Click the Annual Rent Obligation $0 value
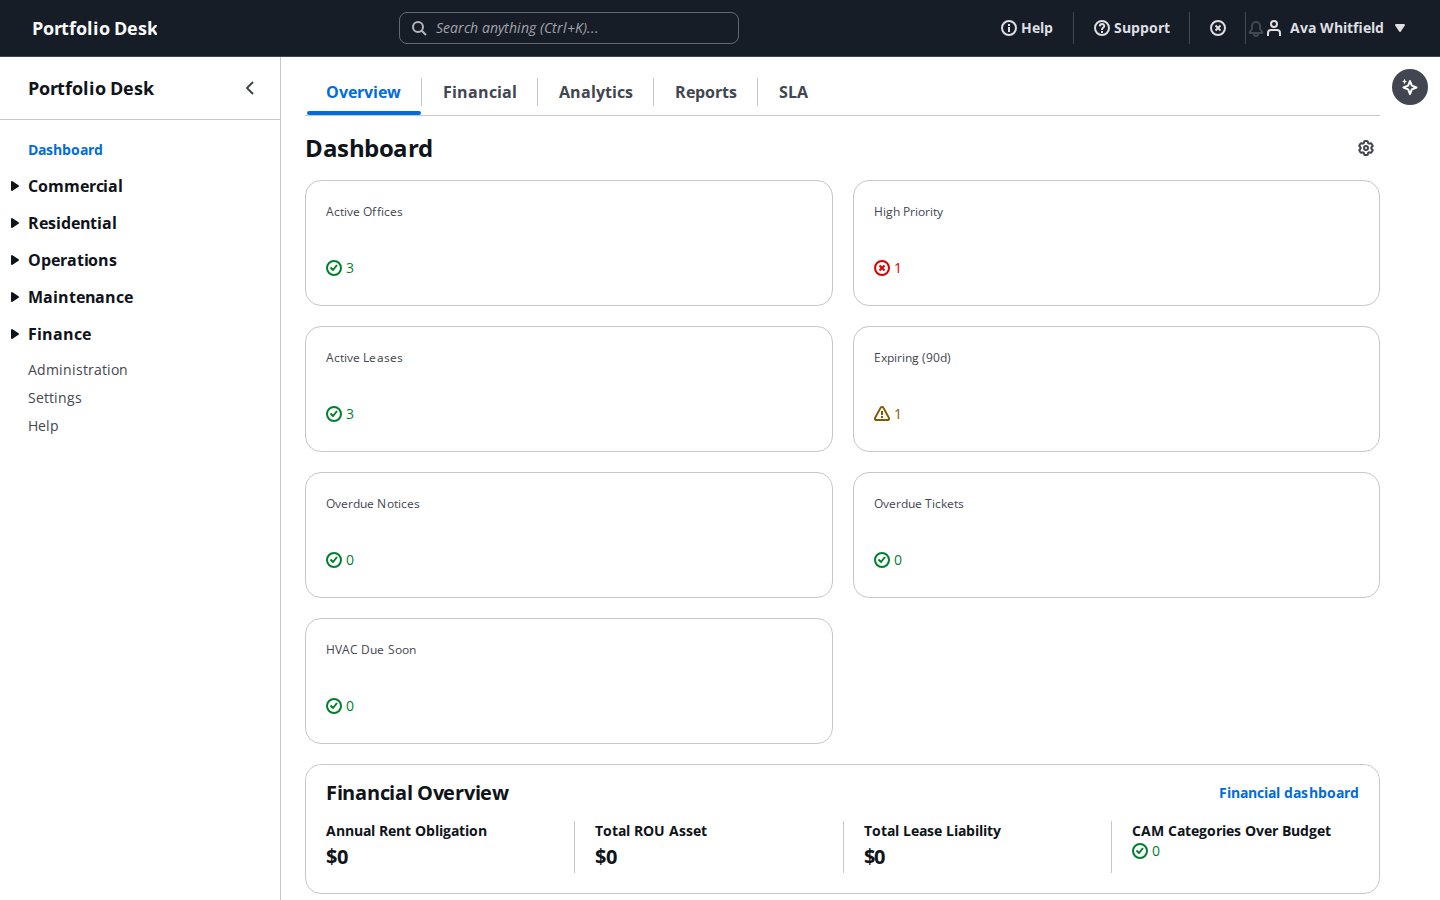The width and height of the screenshot is (1440, 900). point(337,857)
